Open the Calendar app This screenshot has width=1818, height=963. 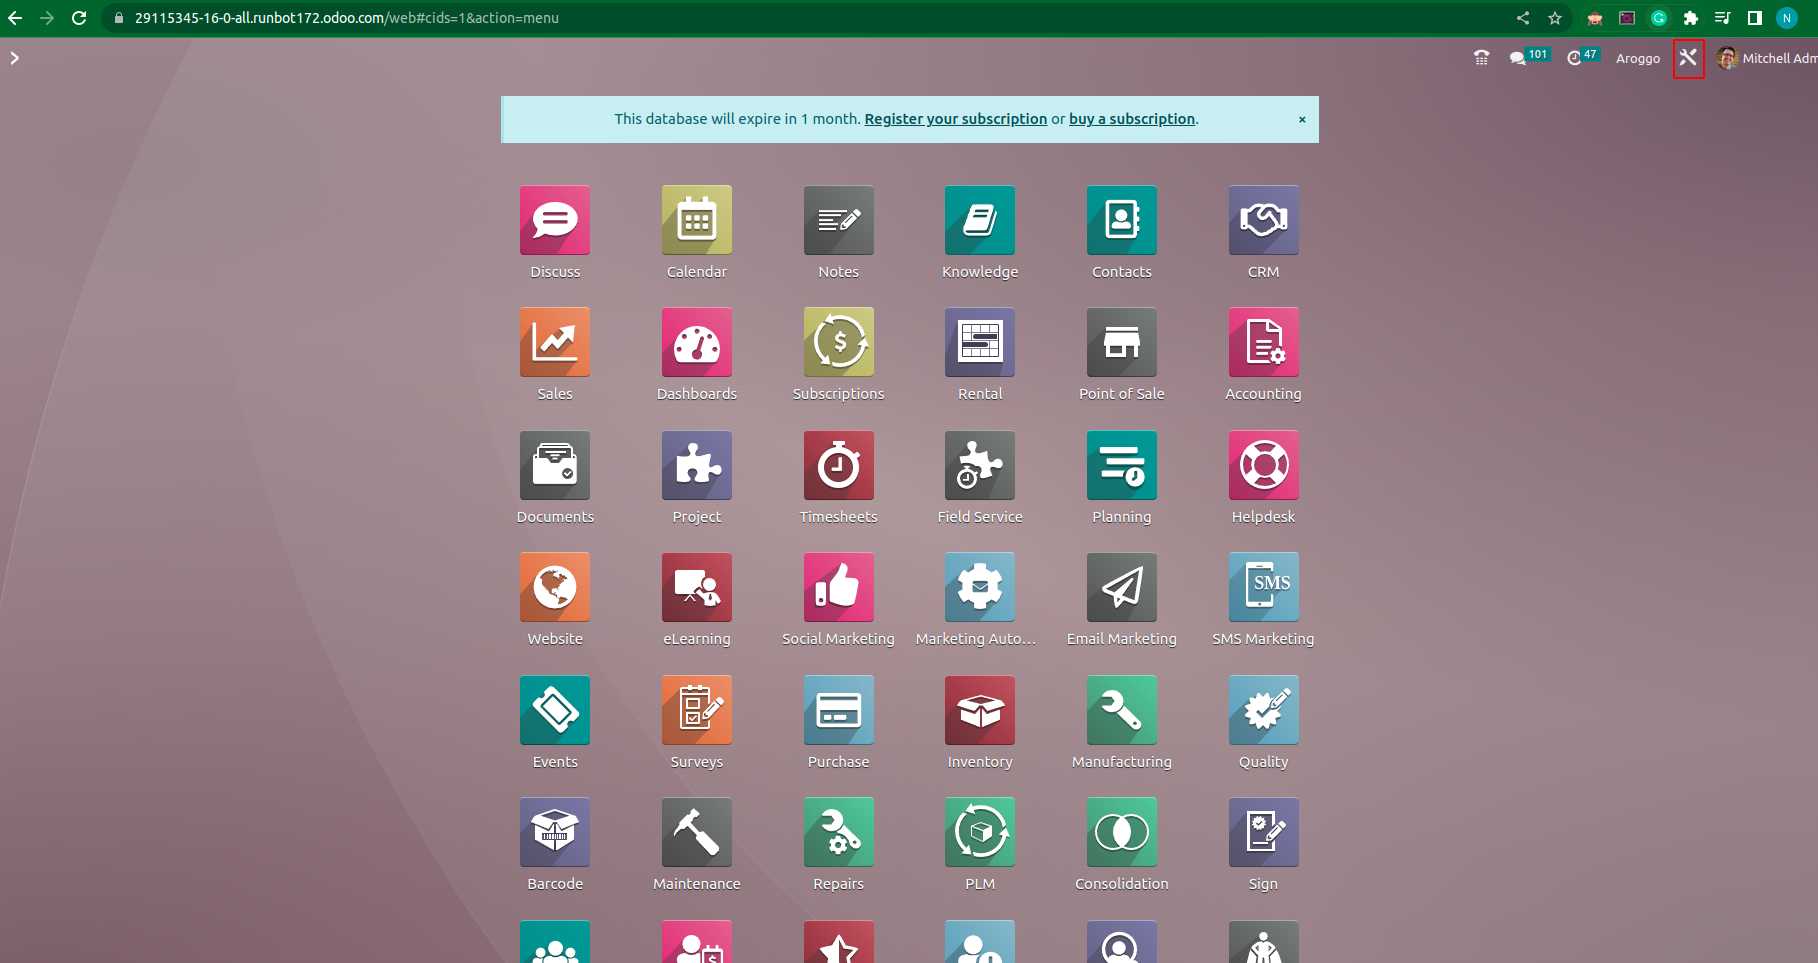pyautogui.click(x=697, y=220)
